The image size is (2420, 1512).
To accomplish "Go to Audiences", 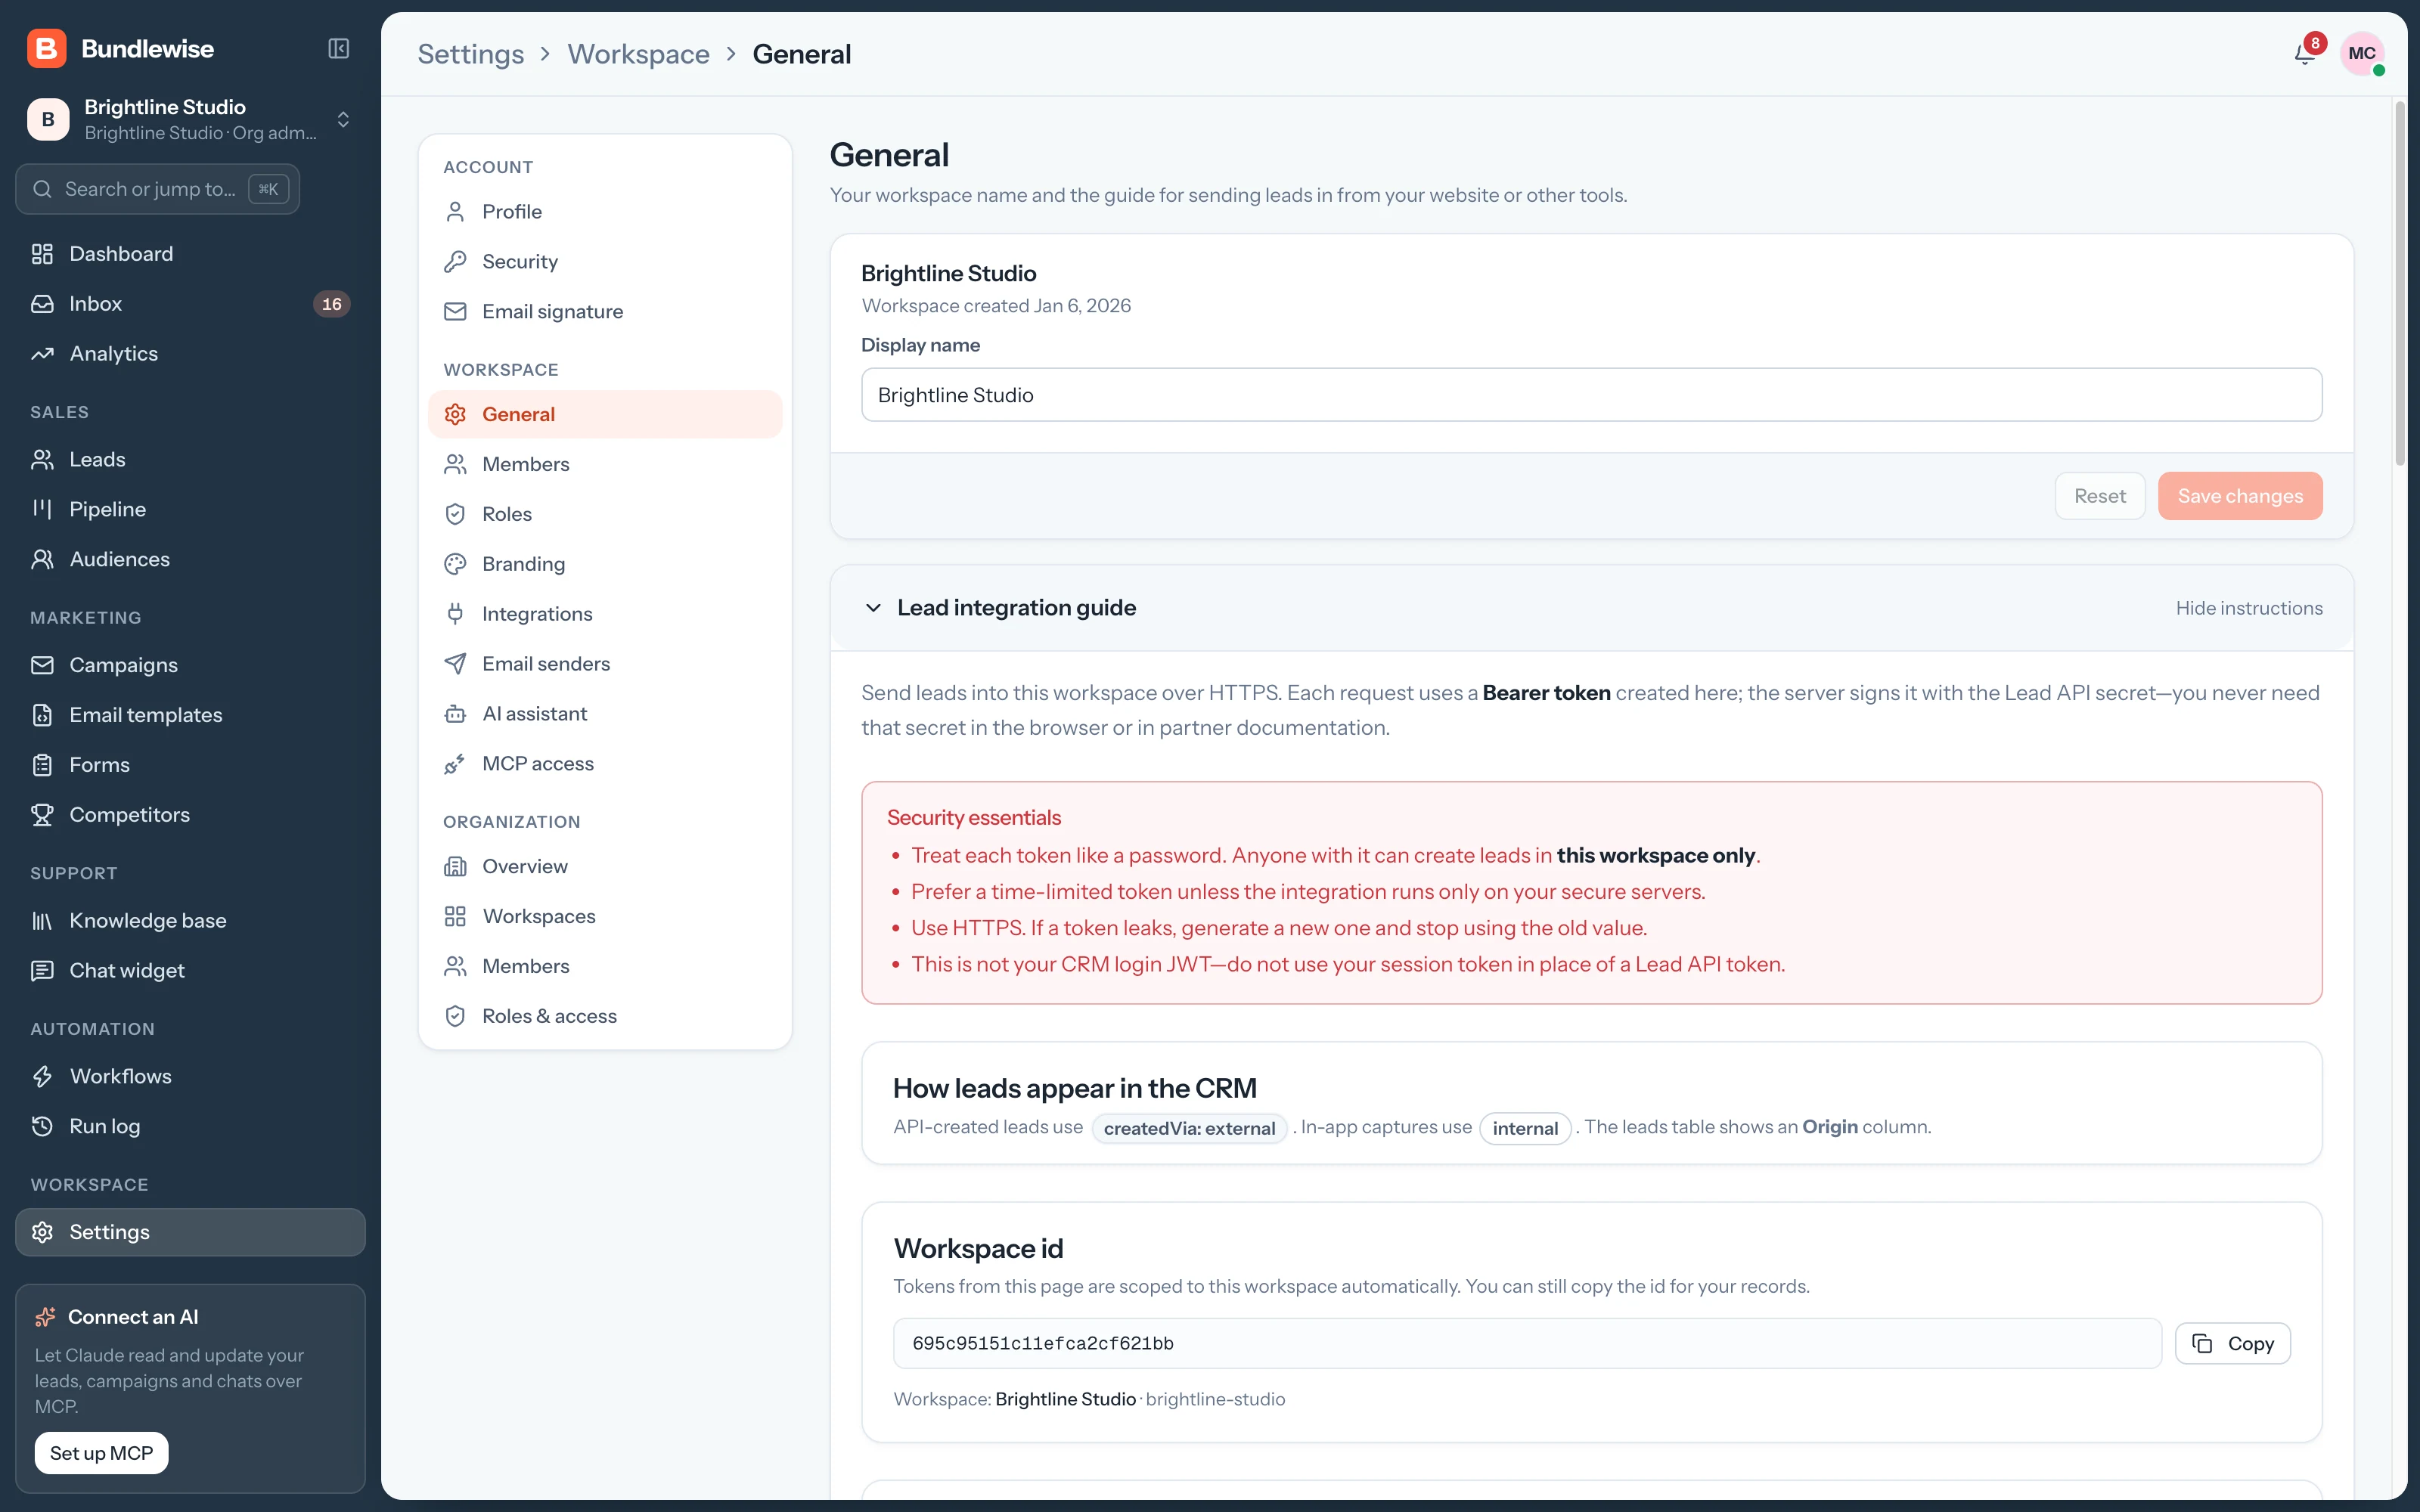I will click(190, 559).
